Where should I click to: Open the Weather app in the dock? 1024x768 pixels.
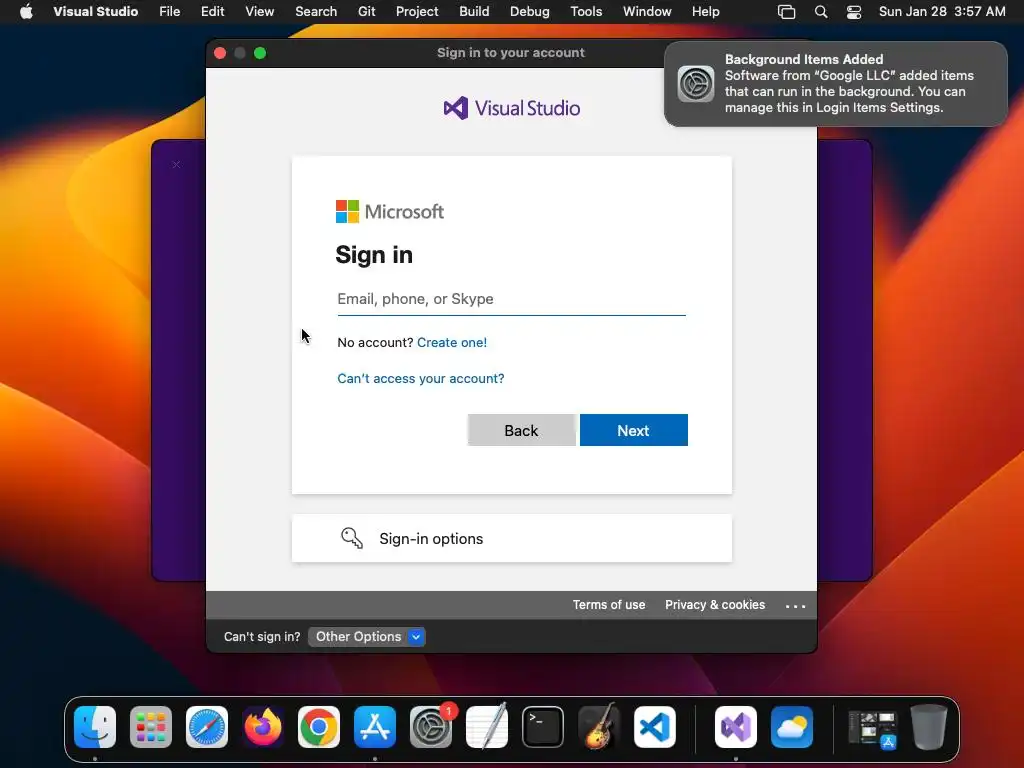pyautogui.click(x=792, y=727)
